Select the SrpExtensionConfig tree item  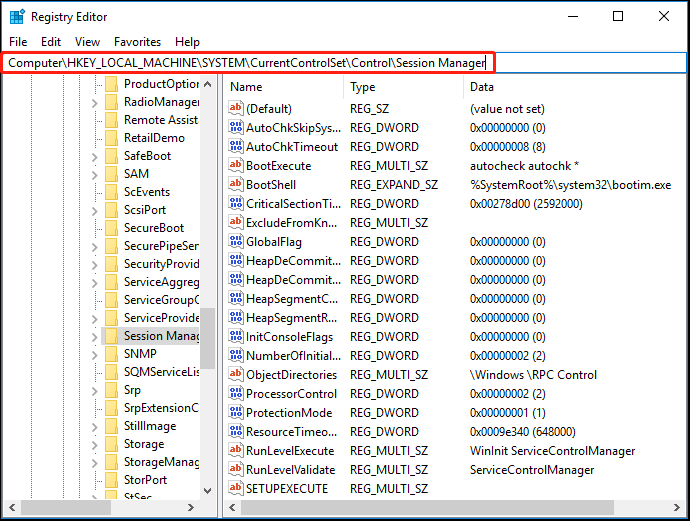[x=161, y=408]
